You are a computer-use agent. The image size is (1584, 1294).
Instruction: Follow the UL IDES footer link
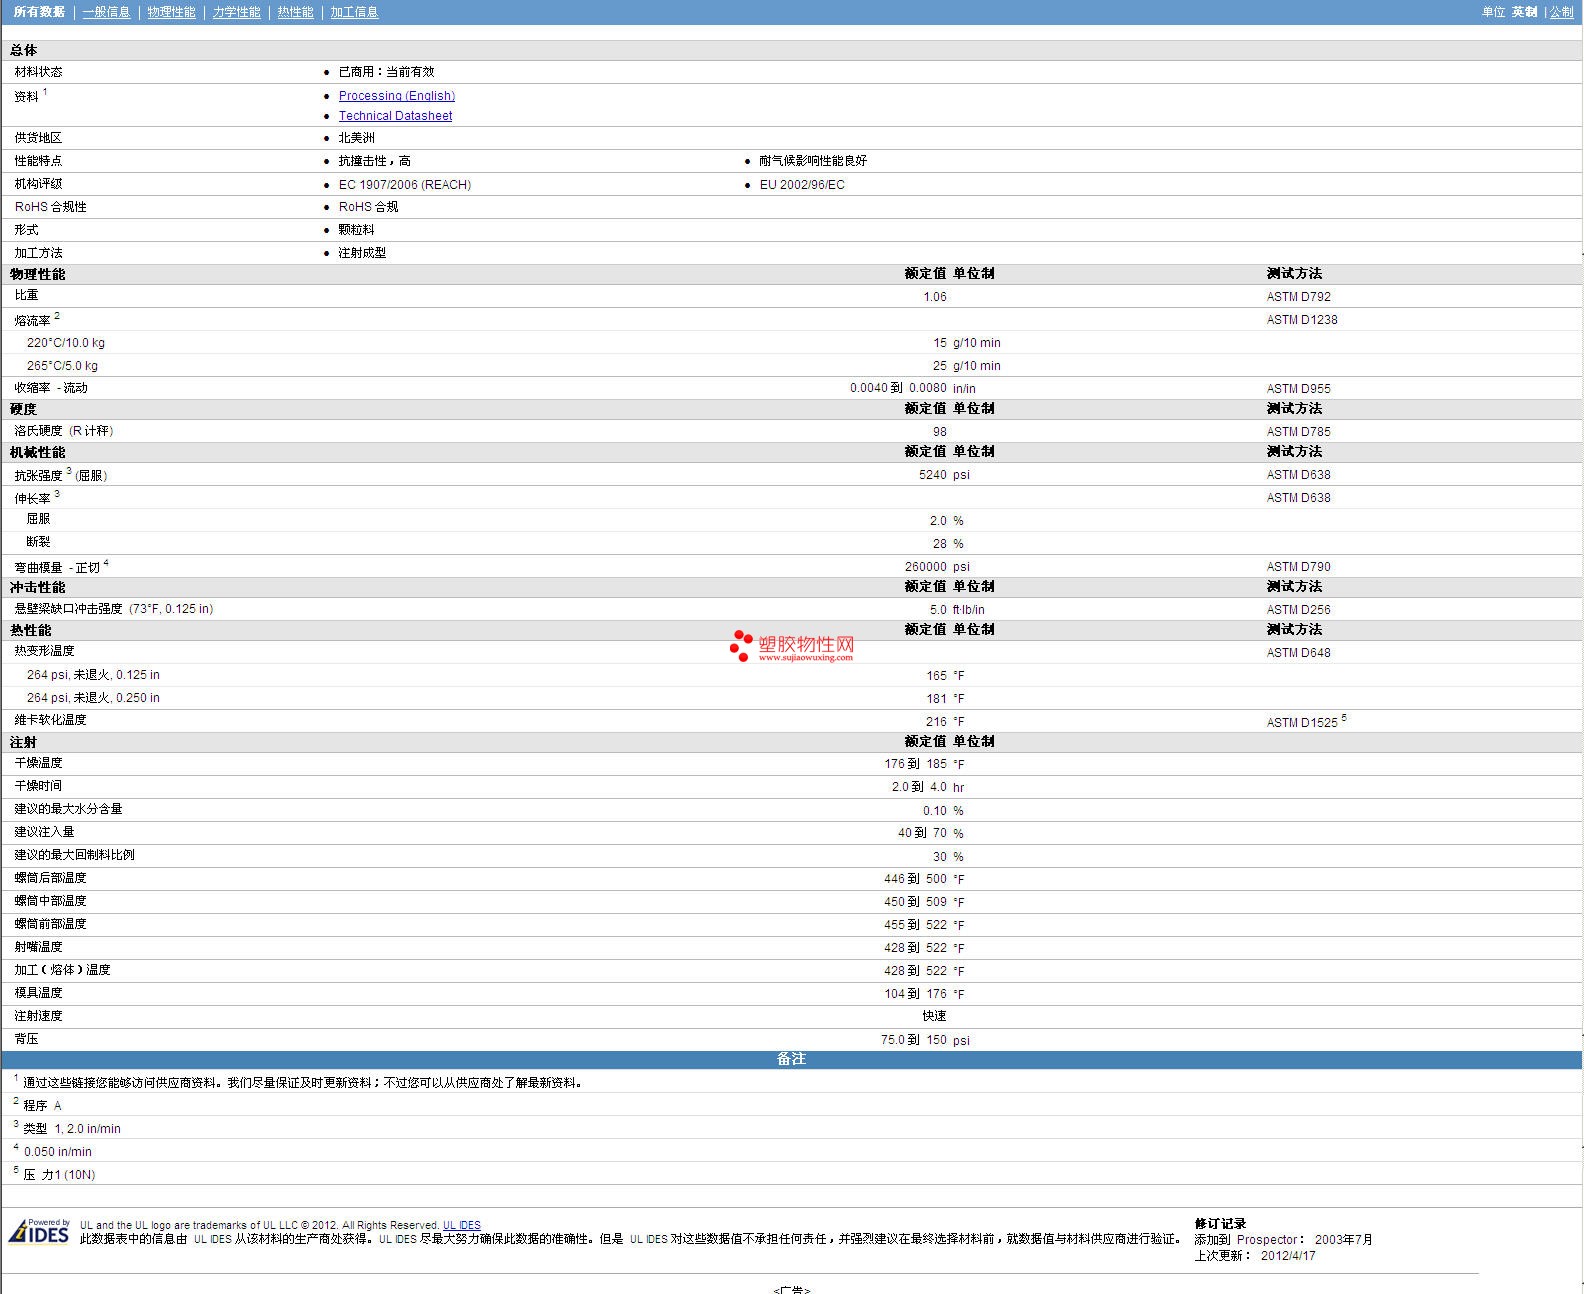point(462,1225)
